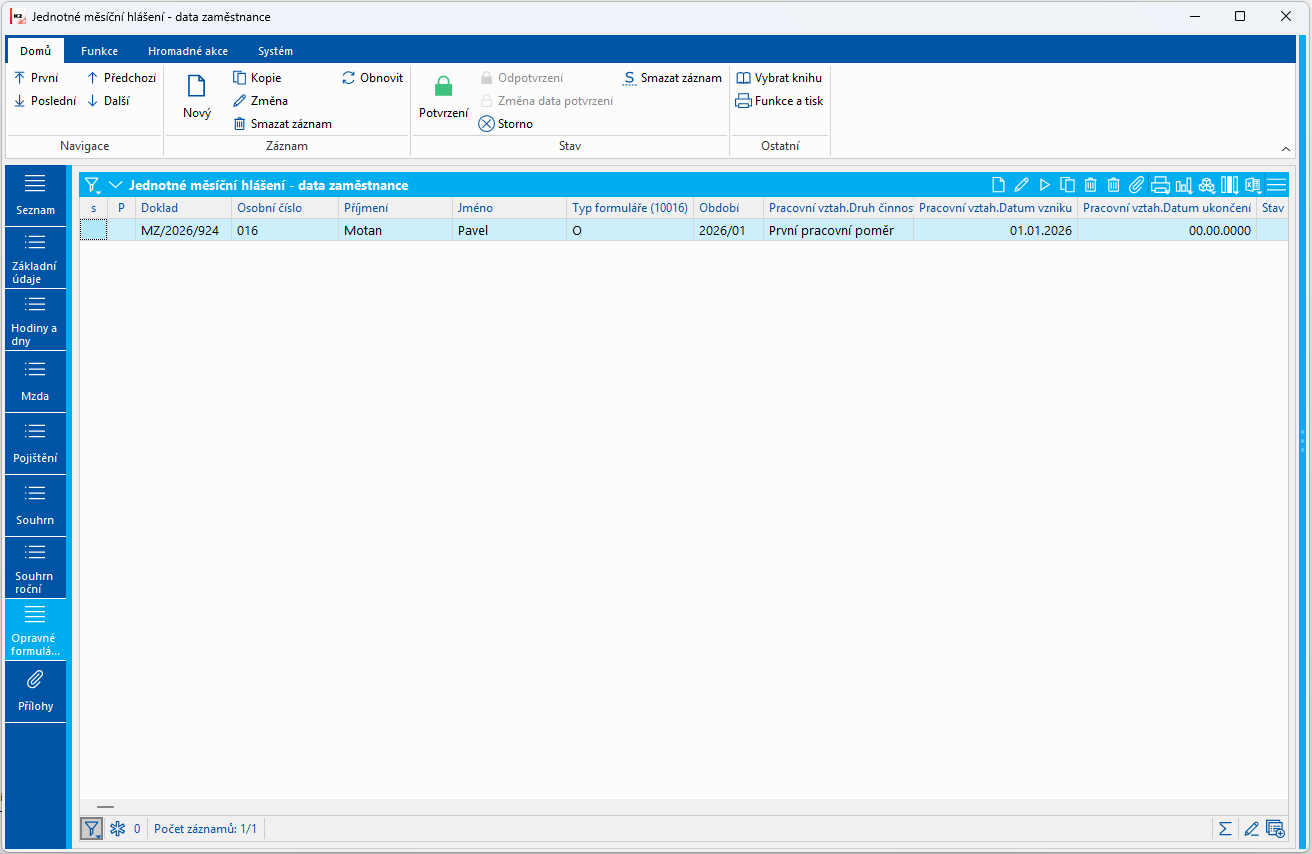Jump to last record with Poslední
This screenshot has width=1312, height=854.
pos(44,101)
